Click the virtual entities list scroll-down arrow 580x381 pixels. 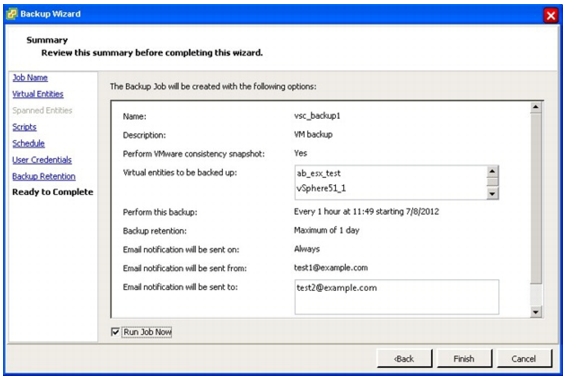click(x=492, y=193)
